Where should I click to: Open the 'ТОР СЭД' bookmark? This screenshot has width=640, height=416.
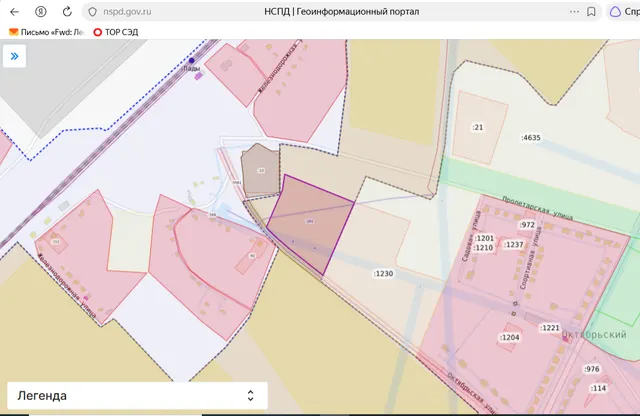[116, 32]
